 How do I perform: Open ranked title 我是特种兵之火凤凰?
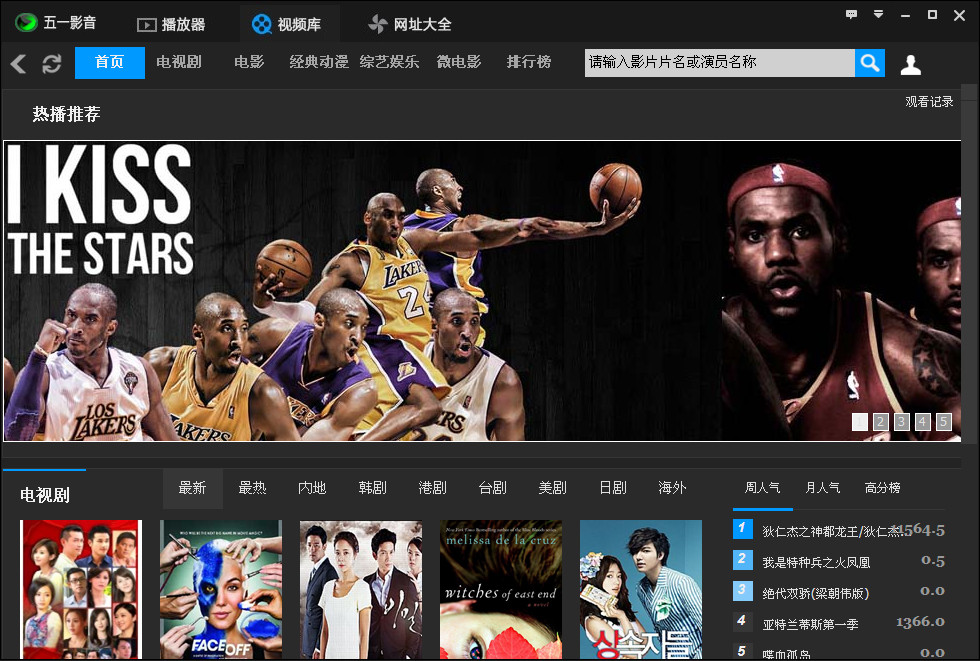816,563
